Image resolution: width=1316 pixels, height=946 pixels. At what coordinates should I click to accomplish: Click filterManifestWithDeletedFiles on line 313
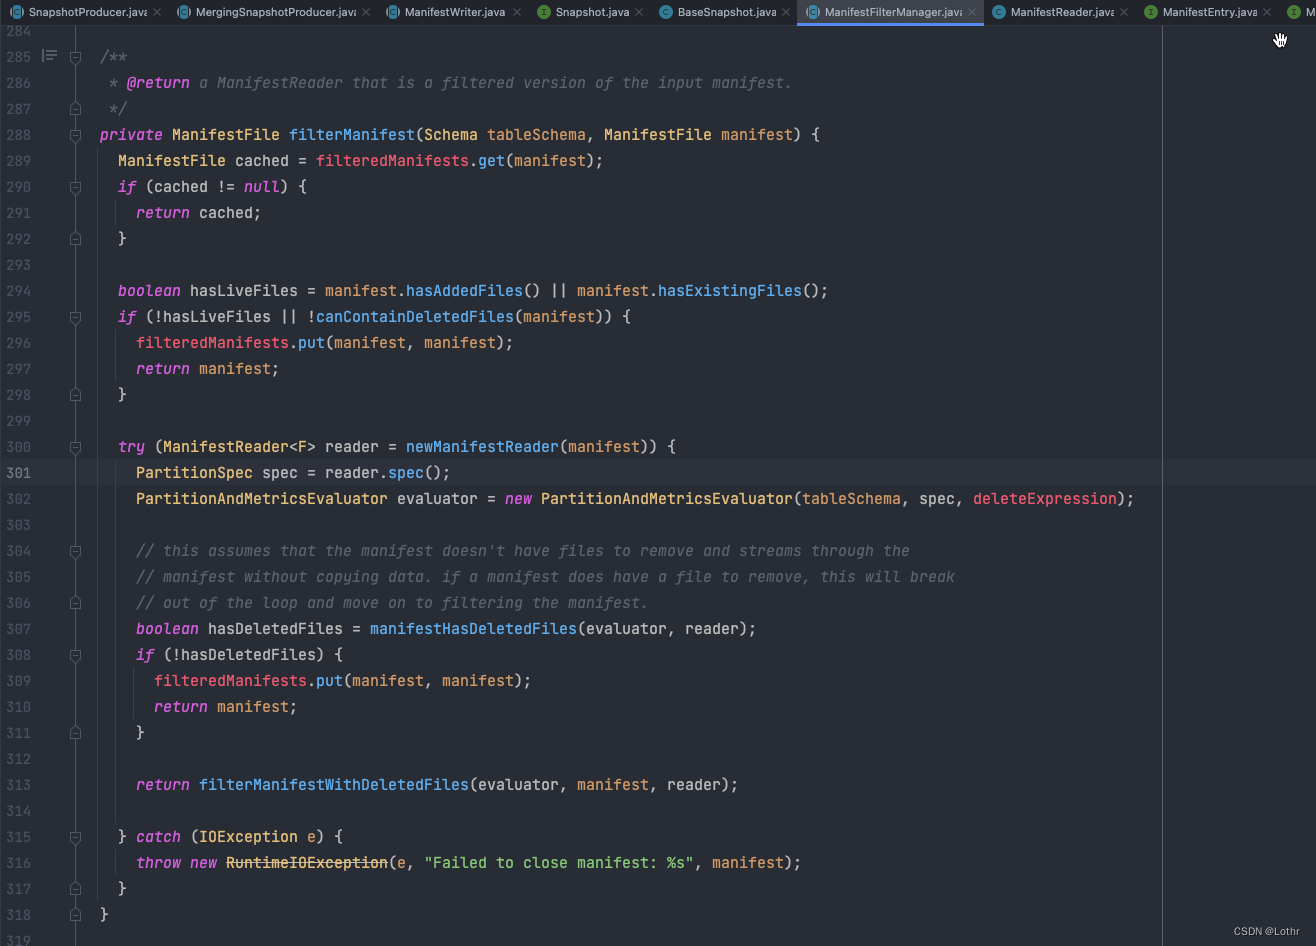pos(334,785)
